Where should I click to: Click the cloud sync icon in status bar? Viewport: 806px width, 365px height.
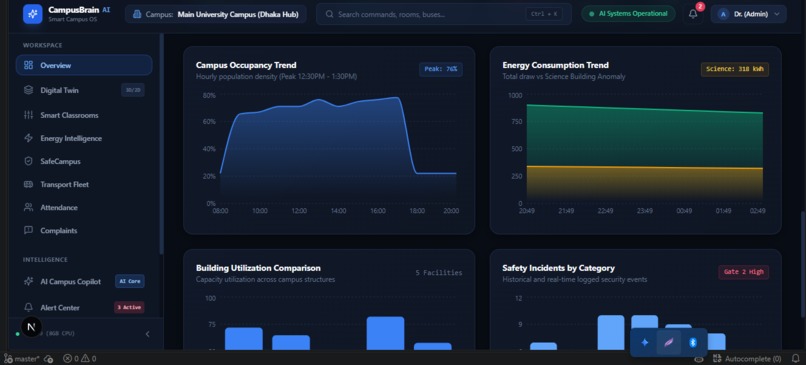[49, 359]
